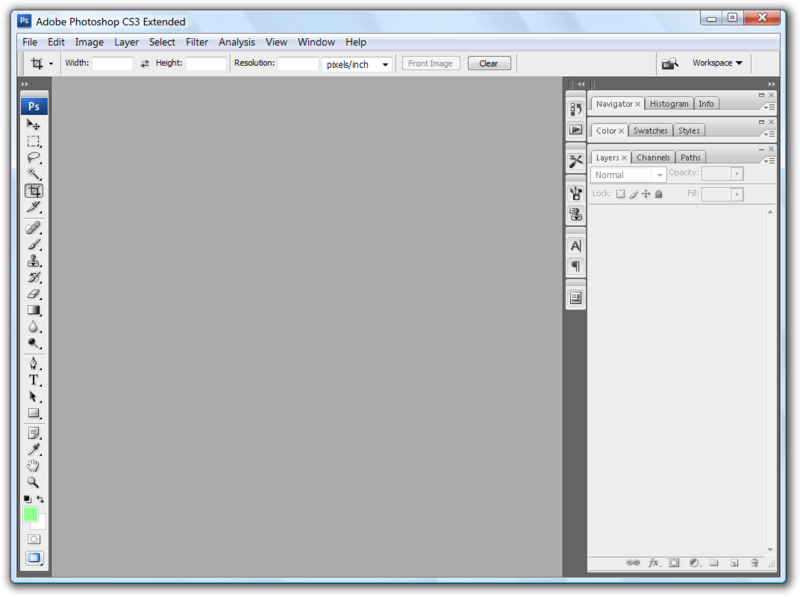This screenshot has width=800, height=597.
Task: Select the Horizontal Type tool
Action: pyautogui.click(x=34, y=380)
